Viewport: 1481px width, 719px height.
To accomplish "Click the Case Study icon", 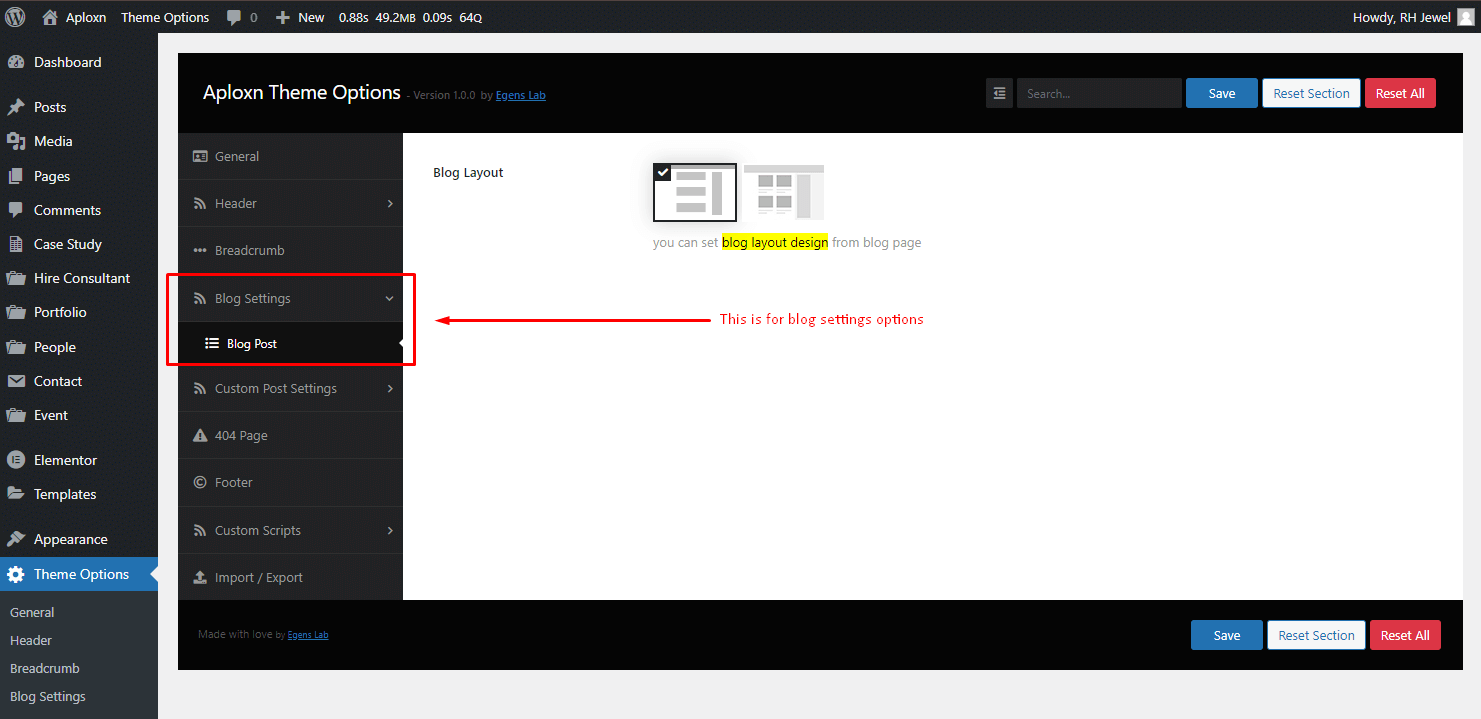I will (x=16, y=244).
